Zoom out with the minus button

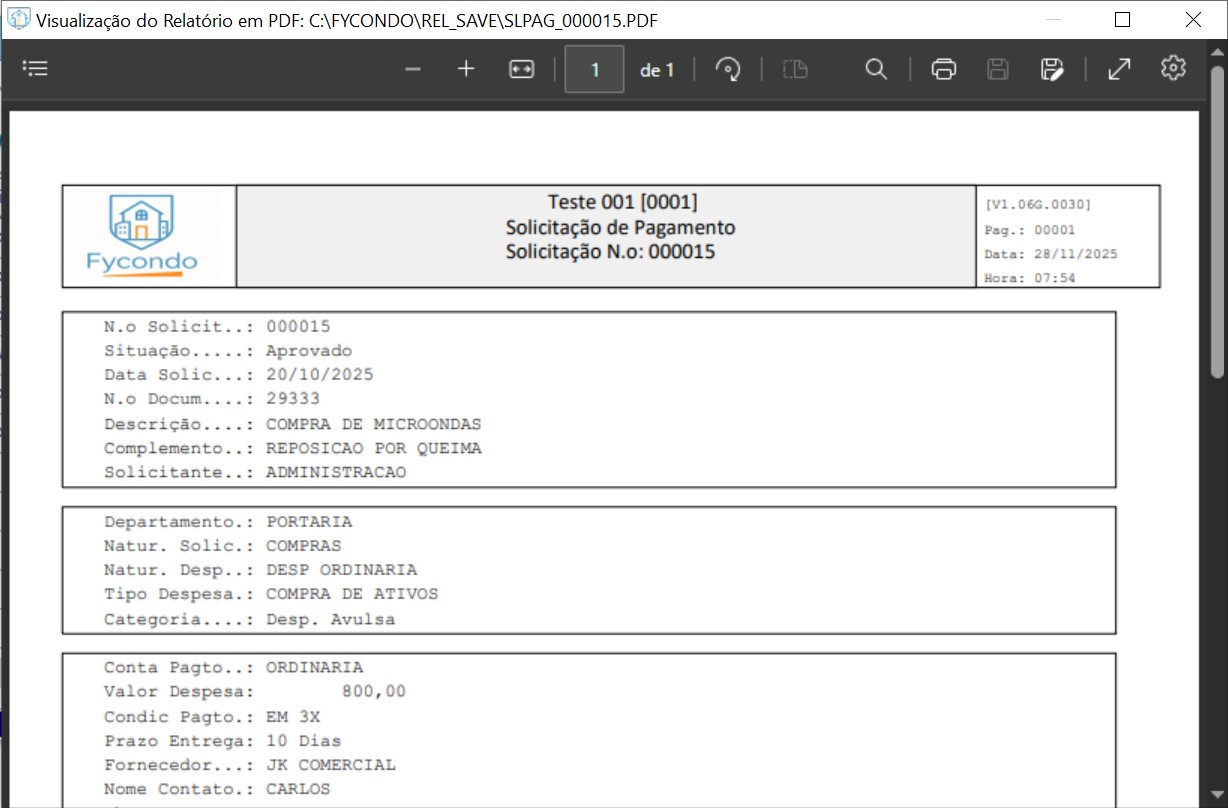(x=413, y=69)
